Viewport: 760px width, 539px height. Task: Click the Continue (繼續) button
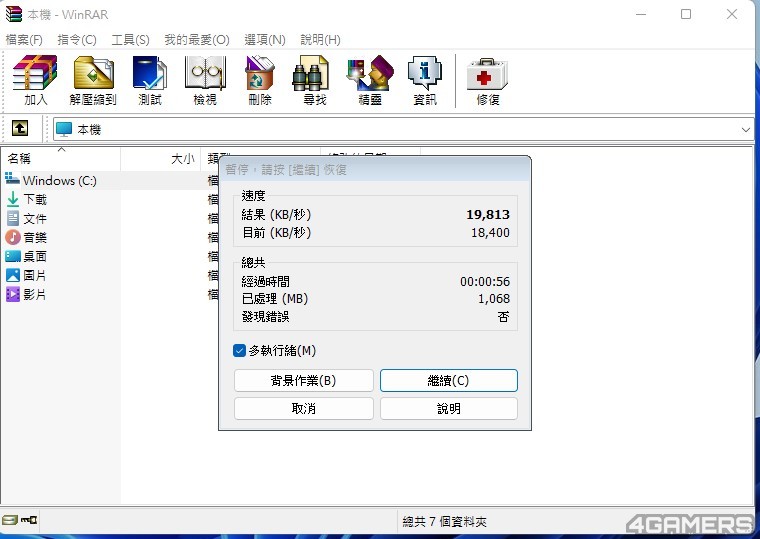pos(448,380)
